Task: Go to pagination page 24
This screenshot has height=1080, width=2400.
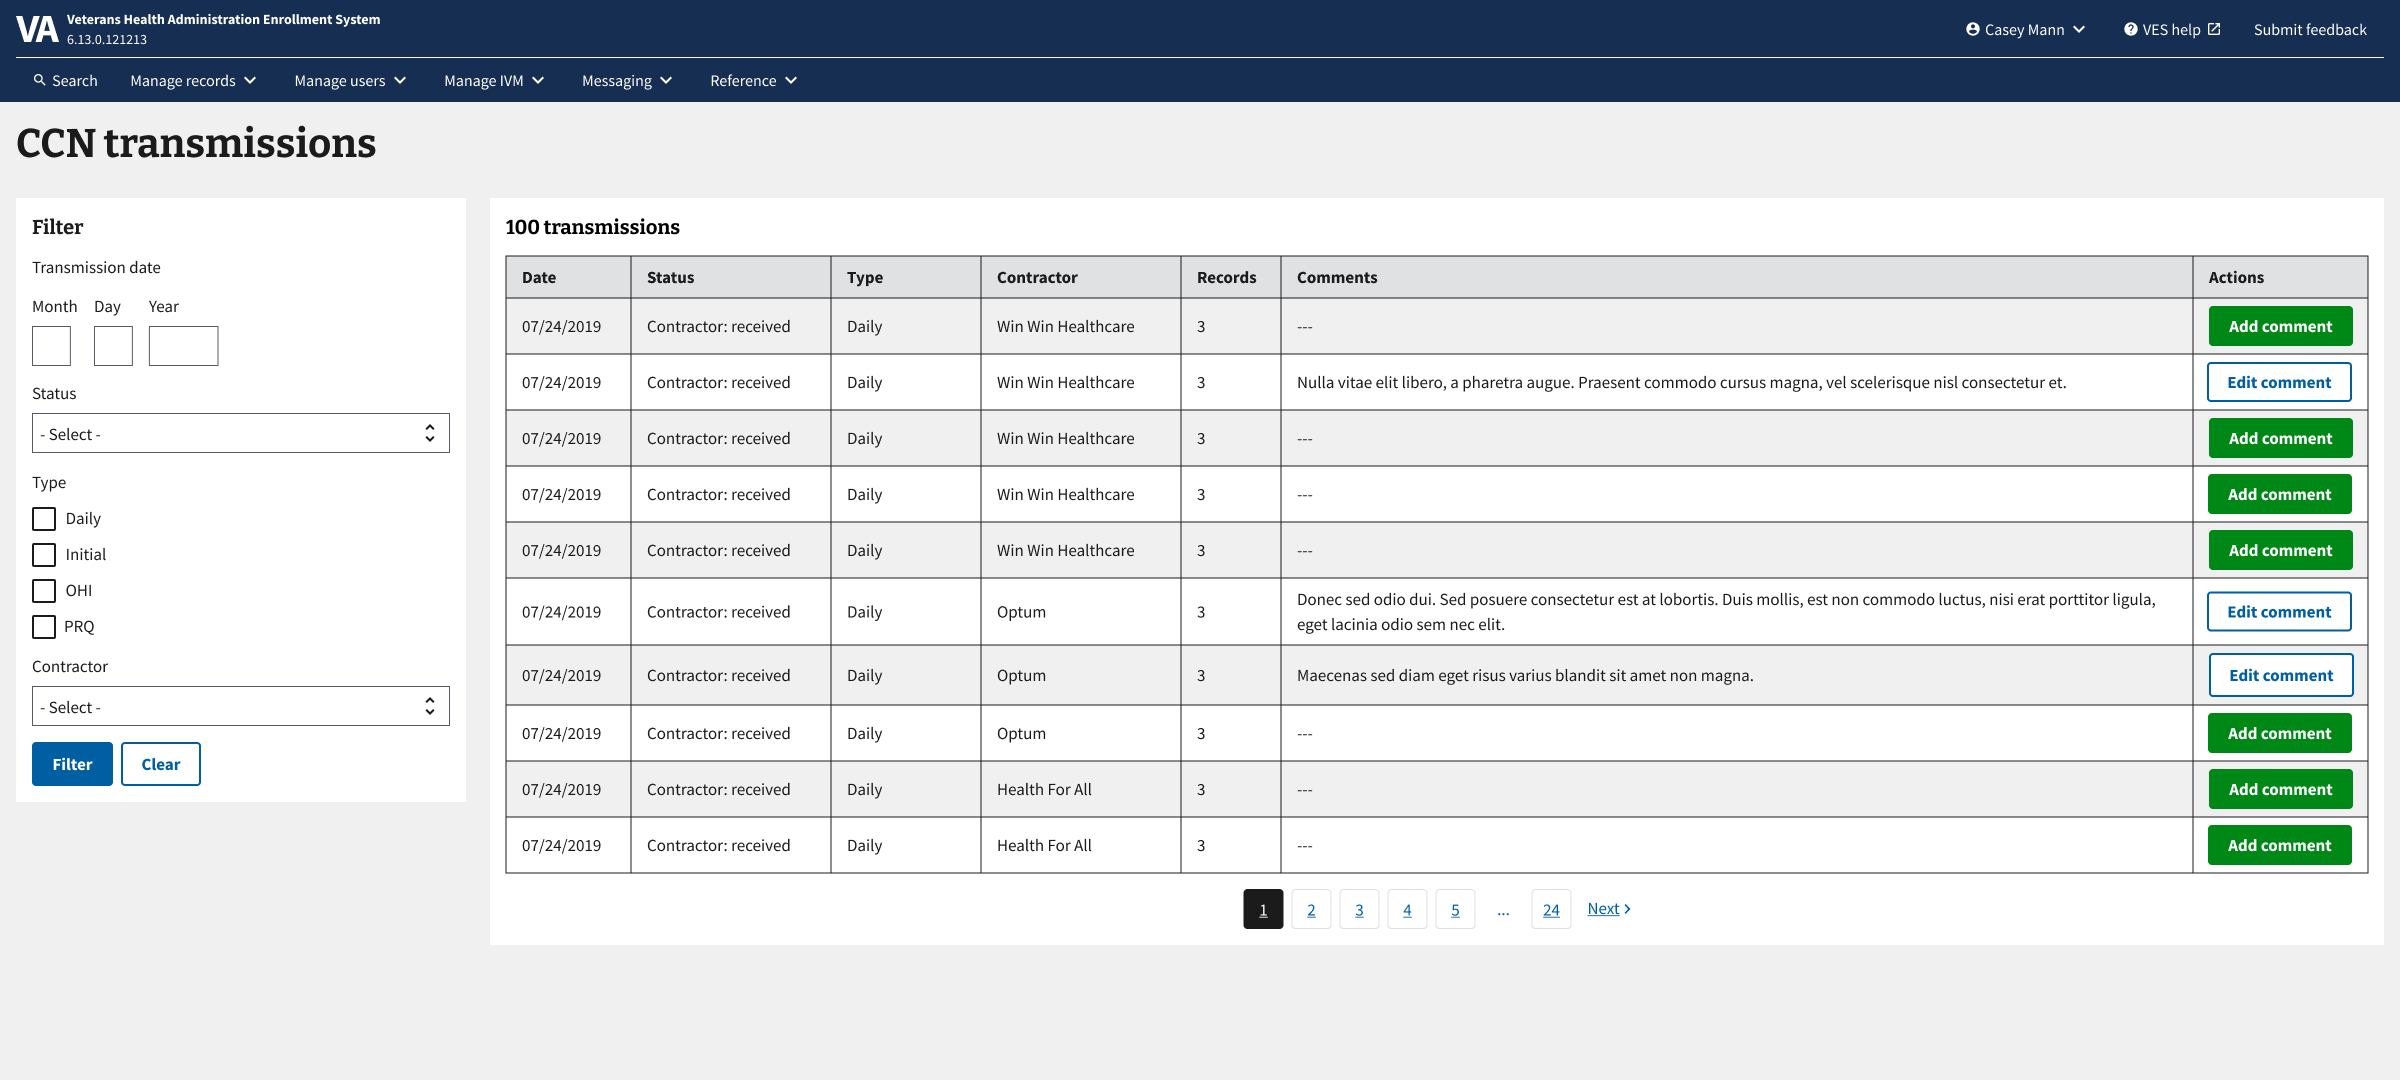Action: (x=1551, y=910)
